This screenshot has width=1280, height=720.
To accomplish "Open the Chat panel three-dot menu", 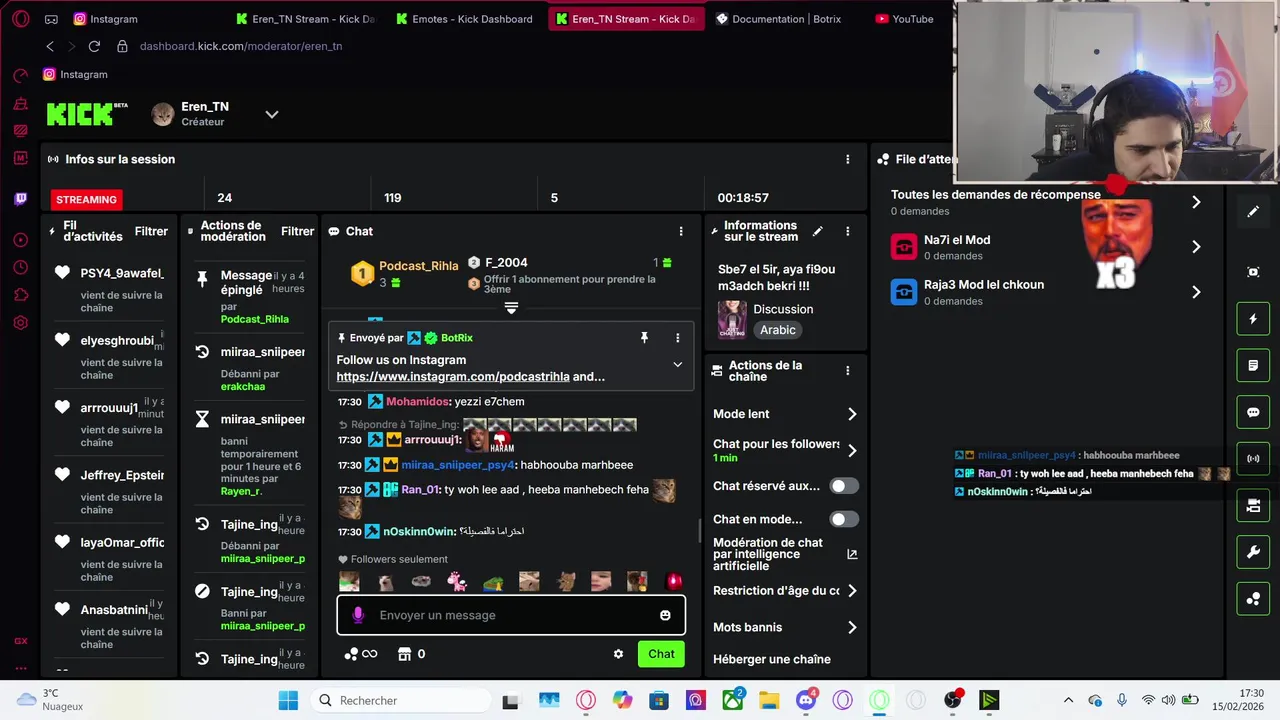I will click(x=681, y=231).
